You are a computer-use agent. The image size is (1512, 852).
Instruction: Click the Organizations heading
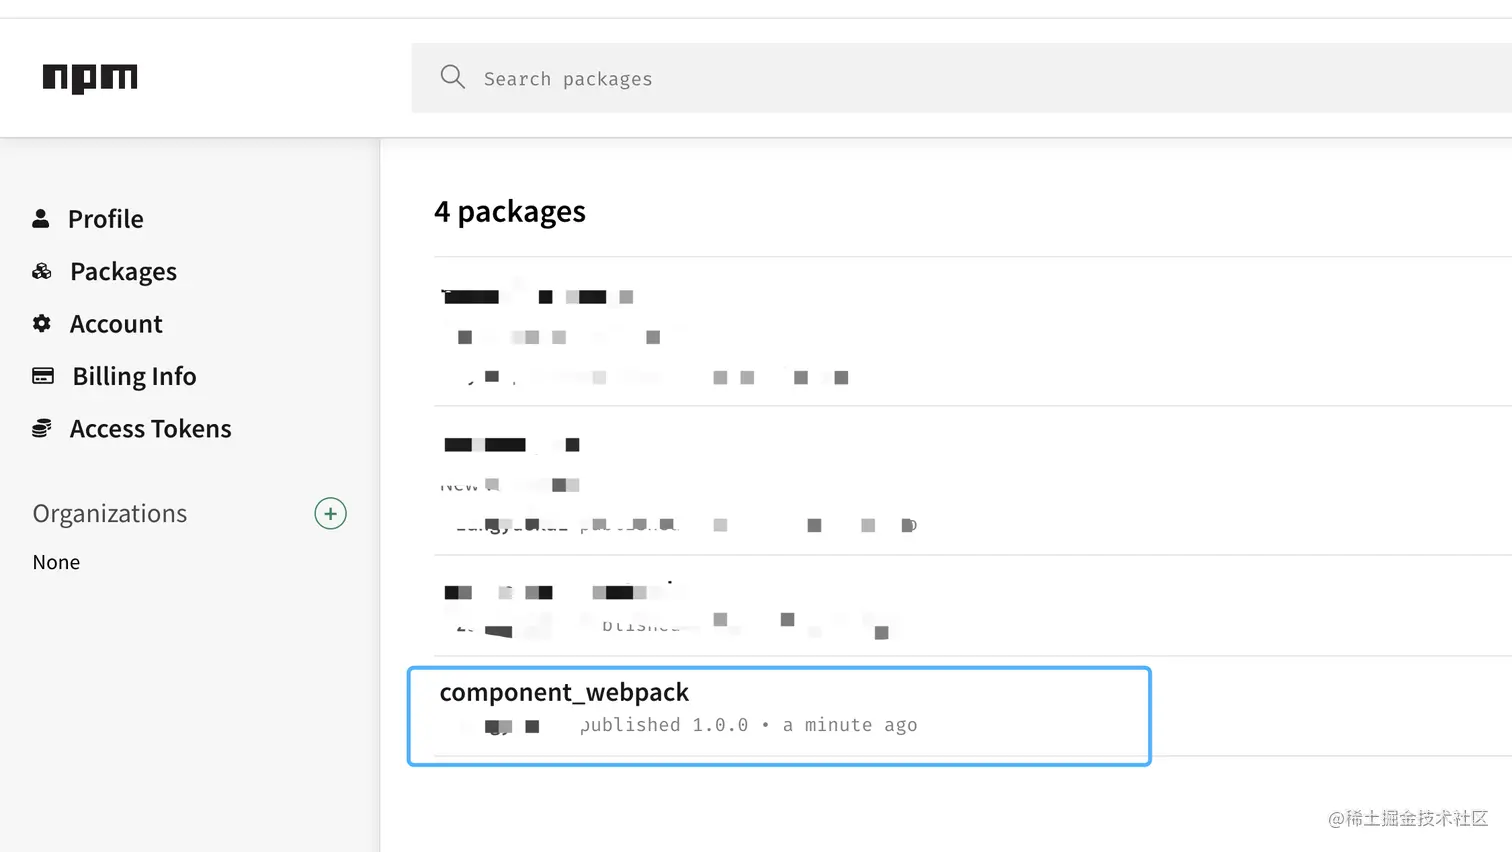point(110,514)
